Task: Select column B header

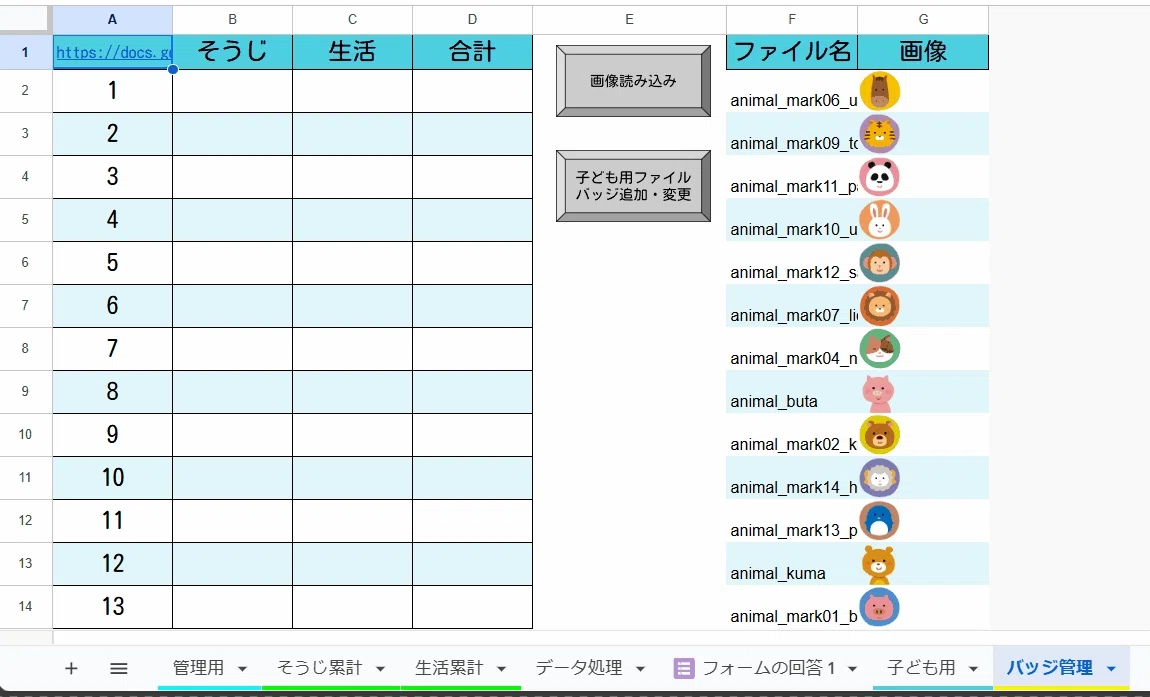Action: coord(232,20)
